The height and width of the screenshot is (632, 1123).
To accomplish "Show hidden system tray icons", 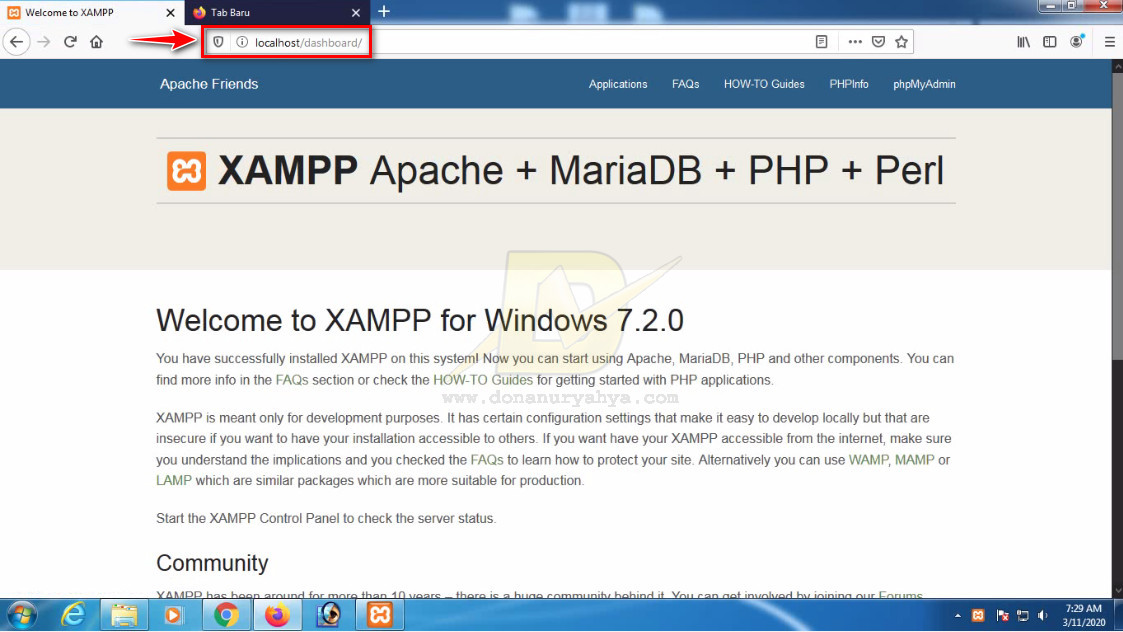I will (958, 616).
